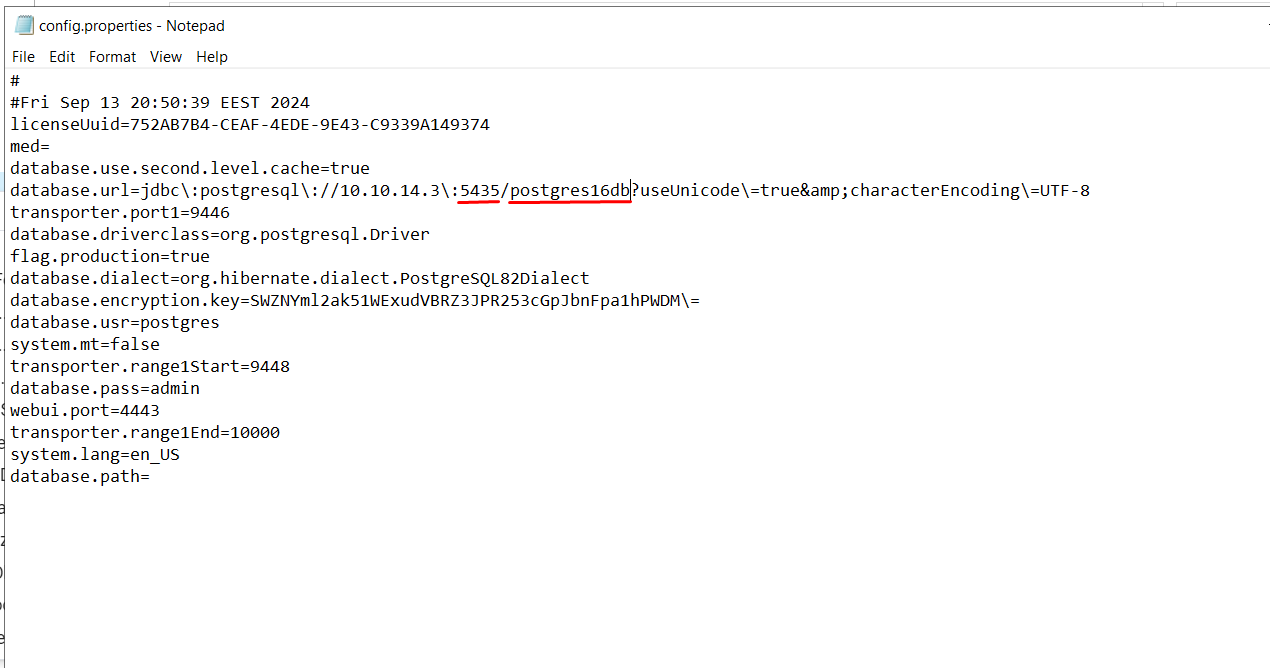Click the transporter.port1=9446 line
1270x668 pixels.
[x=120, y=213]
